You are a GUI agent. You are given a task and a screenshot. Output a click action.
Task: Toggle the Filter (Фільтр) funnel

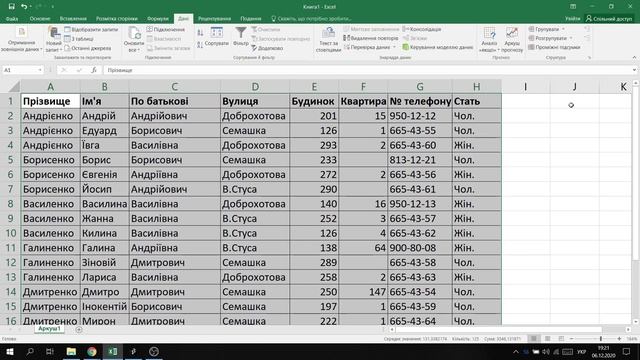coord(241,36)
